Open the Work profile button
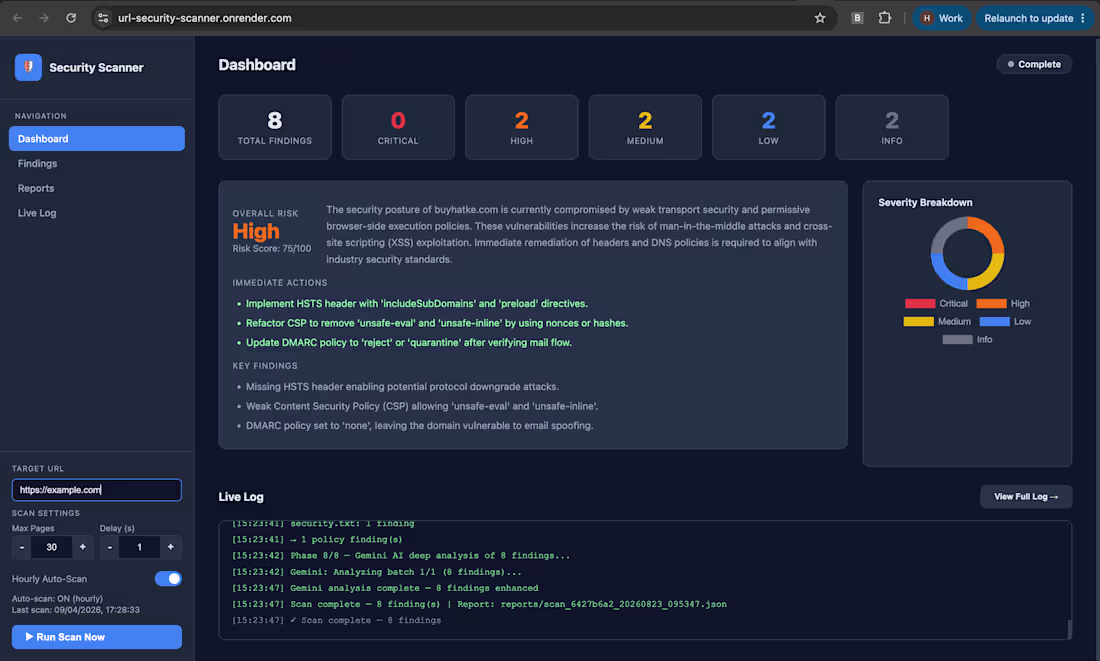 click(x=941, y=18)
